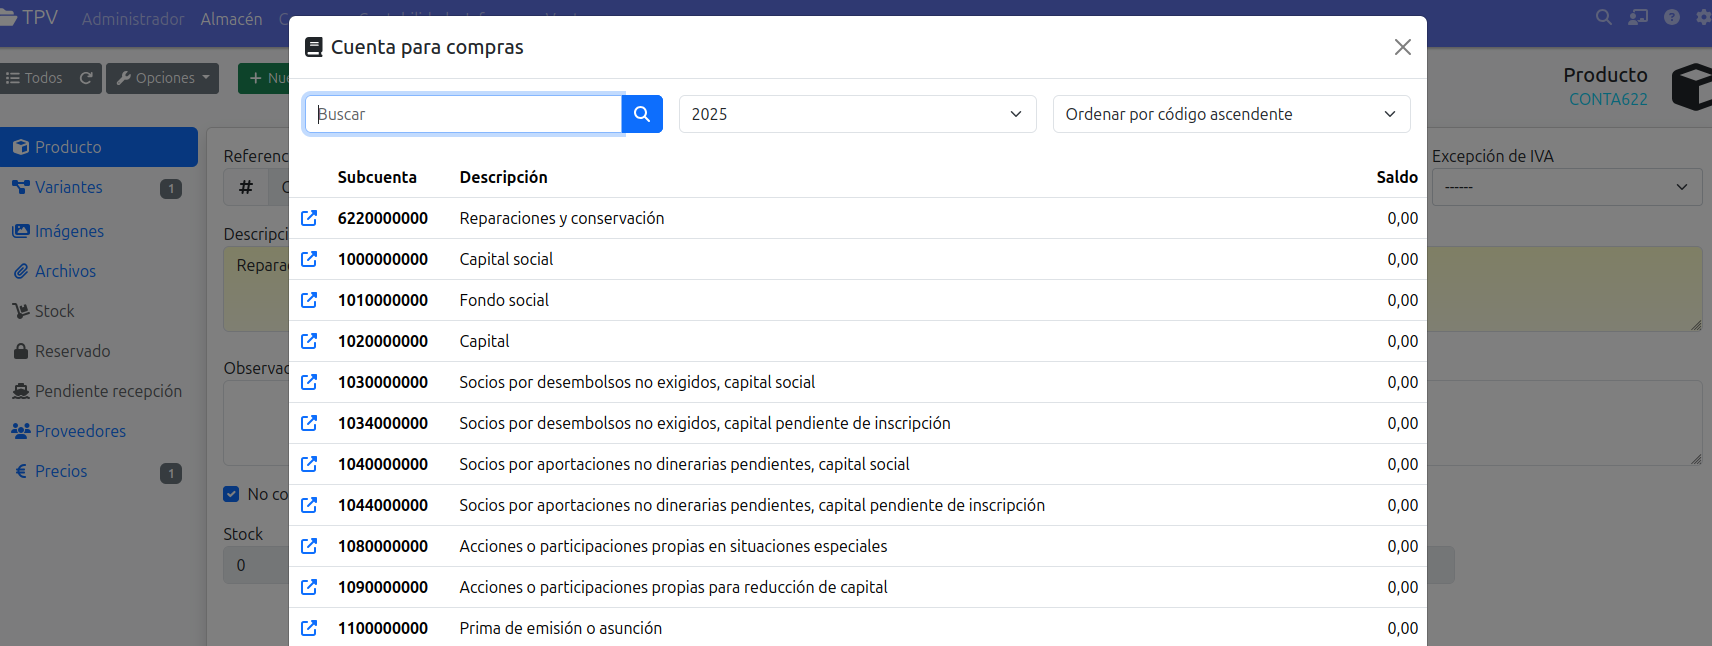Open the Ordenar por código ascendente dropdown
1712x646 pixels.
pos(1231,114)
